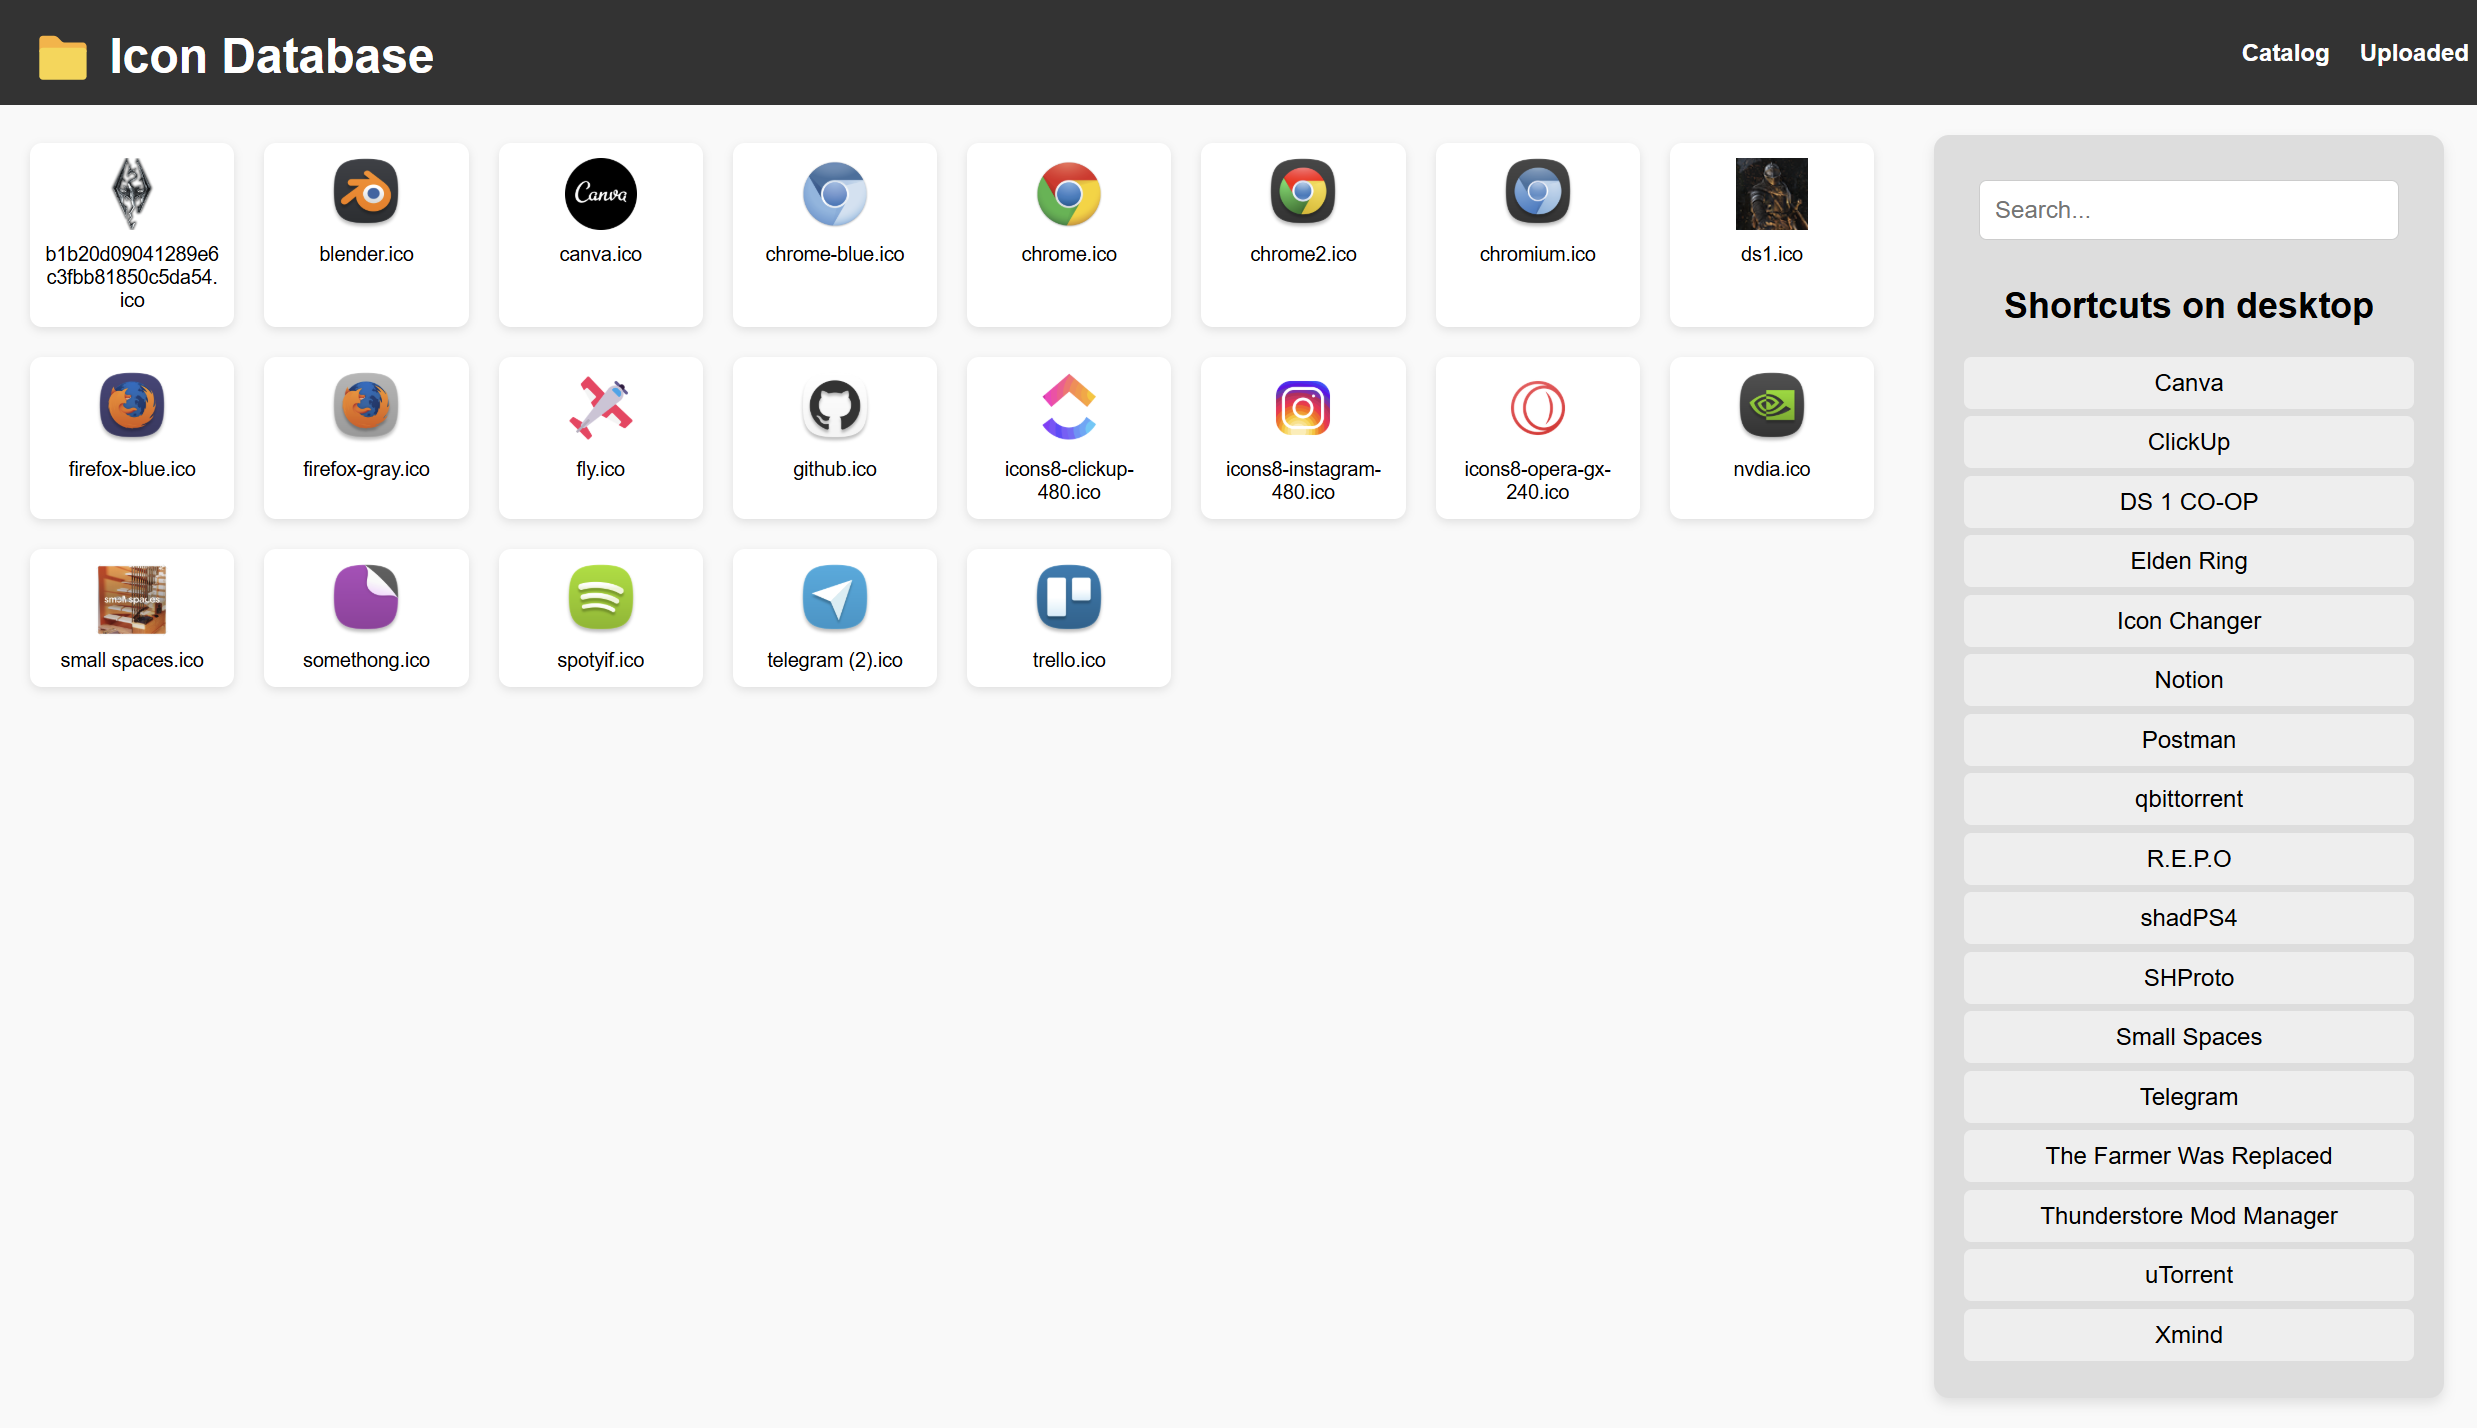Navigate to the Uploaded section

(2414, 52)
